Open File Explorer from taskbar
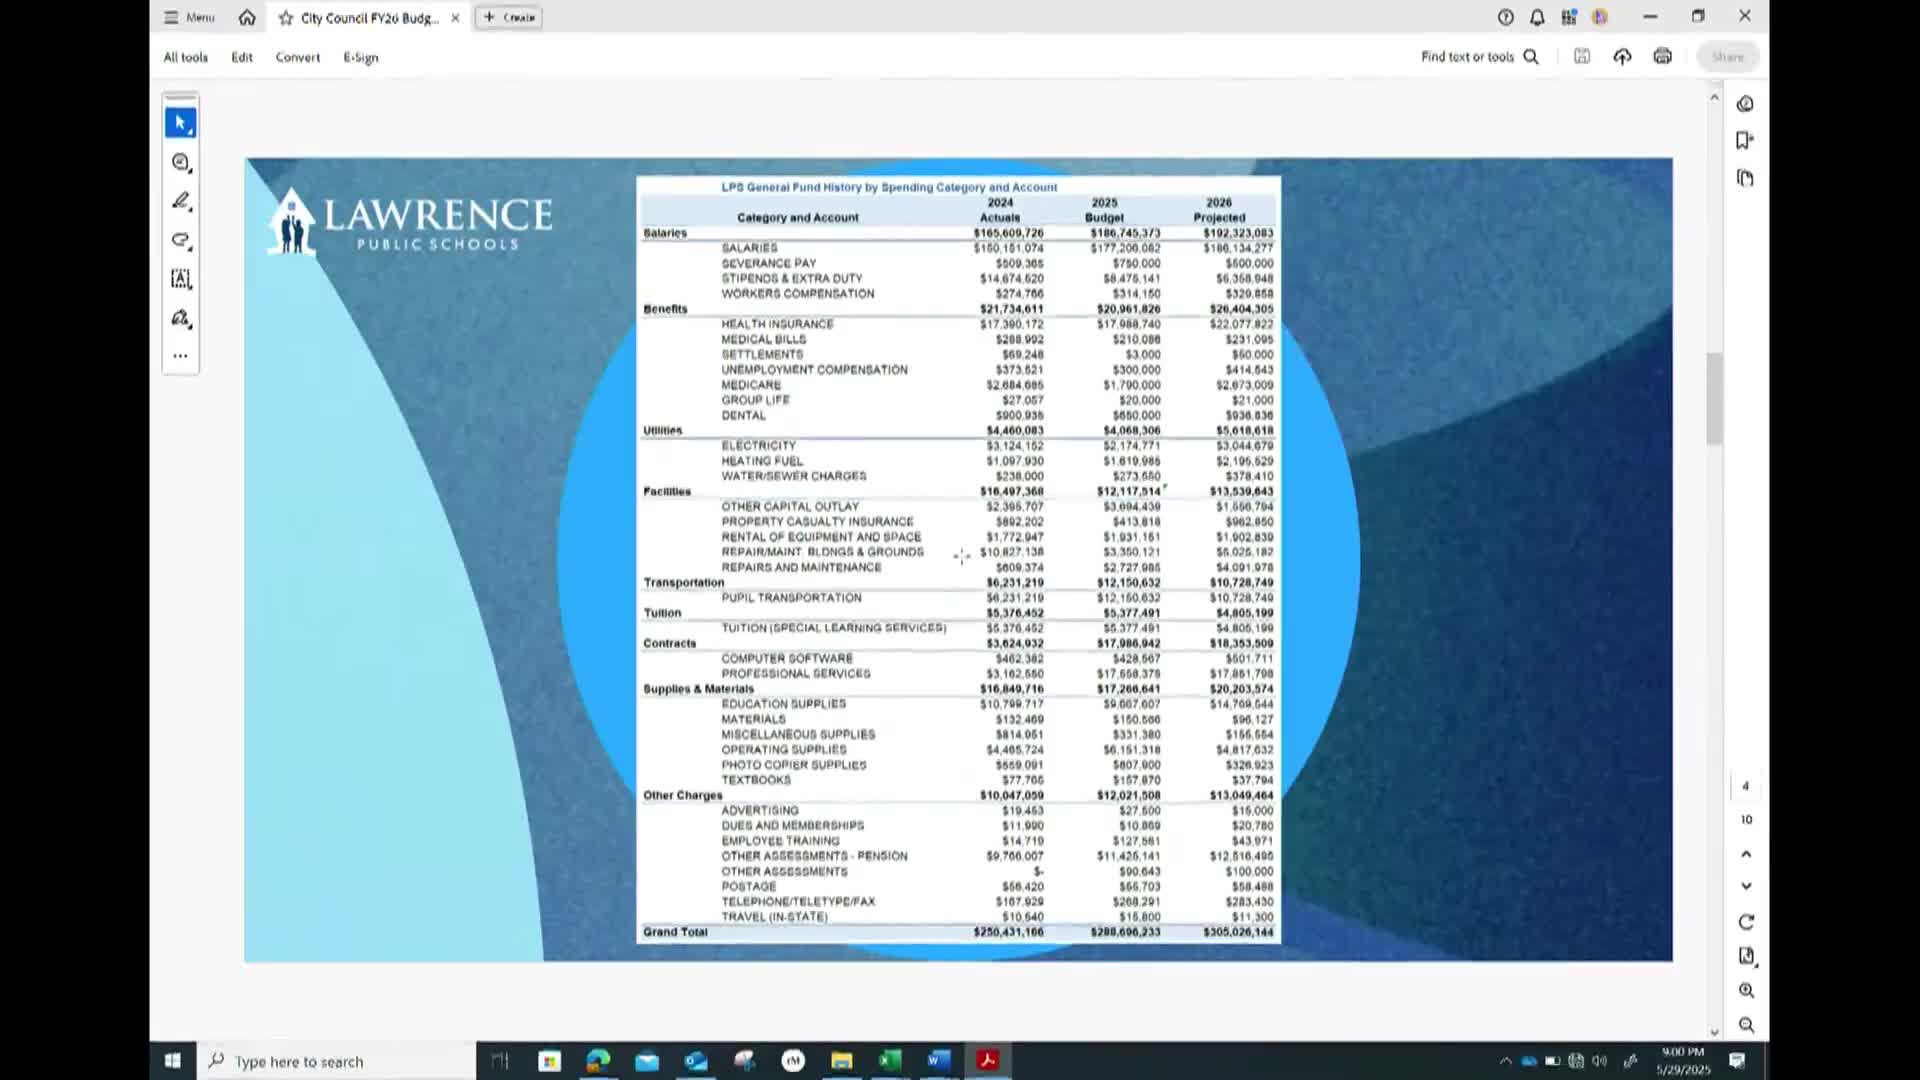 pyautogui.click(x=842, y=1061)
